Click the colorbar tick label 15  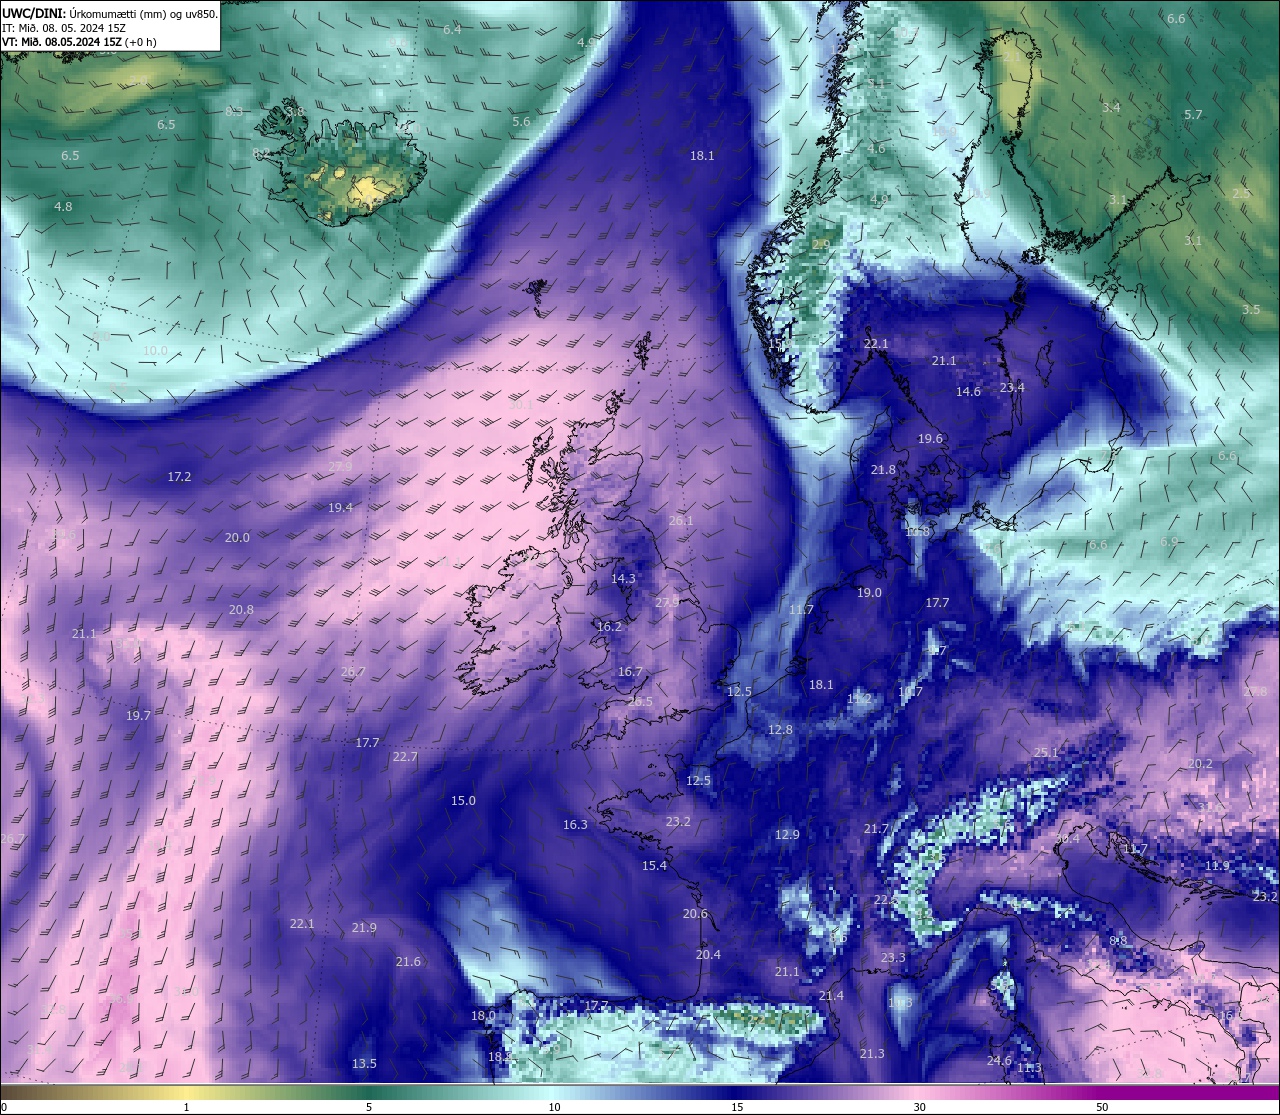coord(737,1107)
